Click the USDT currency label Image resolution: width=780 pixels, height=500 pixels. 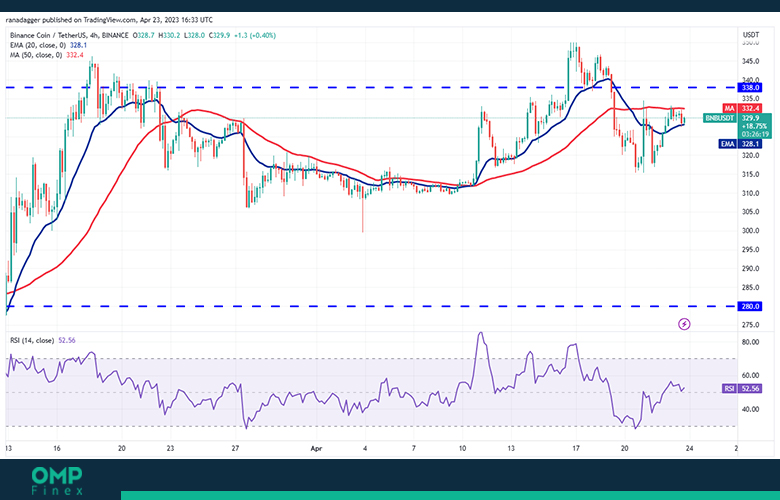pyautogui.click(x=751, y=35)
